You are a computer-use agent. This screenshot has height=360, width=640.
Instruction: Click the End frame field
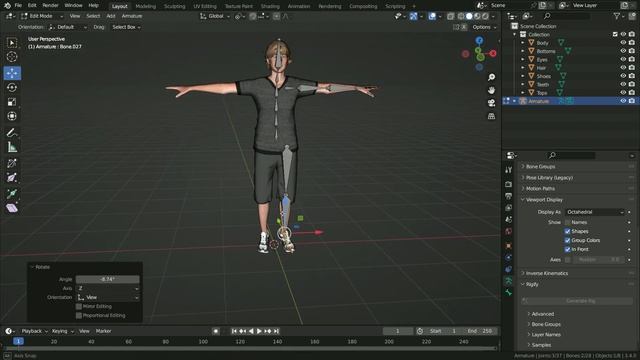coord(481,331)
